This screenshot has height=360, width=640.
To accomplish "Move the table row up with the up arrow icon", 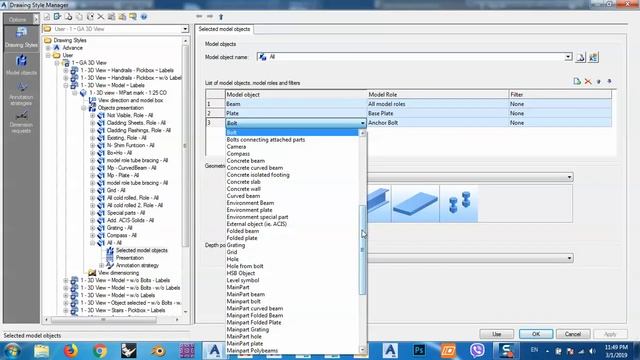I will (599, 82).
